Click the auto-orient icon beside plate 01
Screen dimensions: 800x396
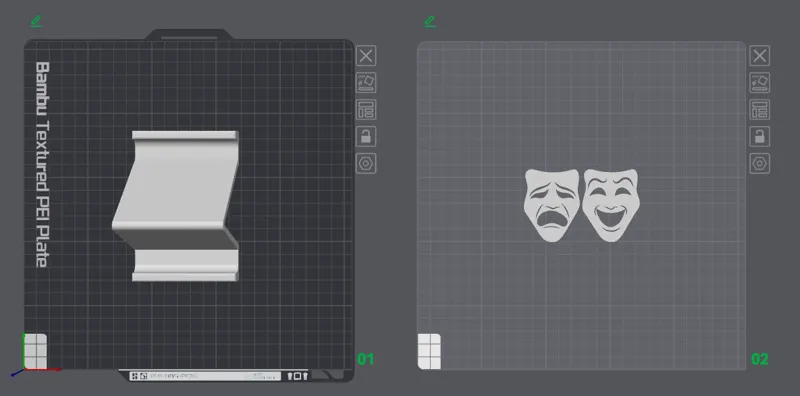coord(366,83)
